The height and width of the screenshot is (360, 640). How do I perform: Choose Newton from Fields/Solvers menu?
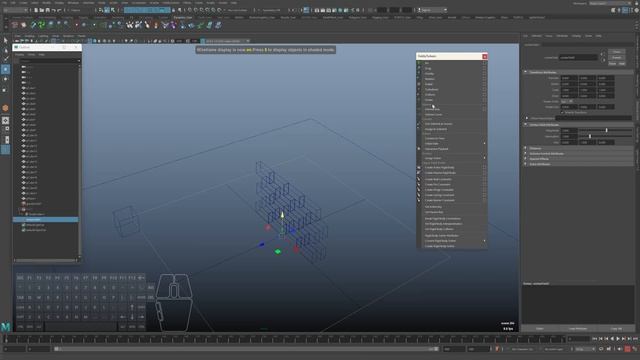pyautogui.click(x=429, y=79)
